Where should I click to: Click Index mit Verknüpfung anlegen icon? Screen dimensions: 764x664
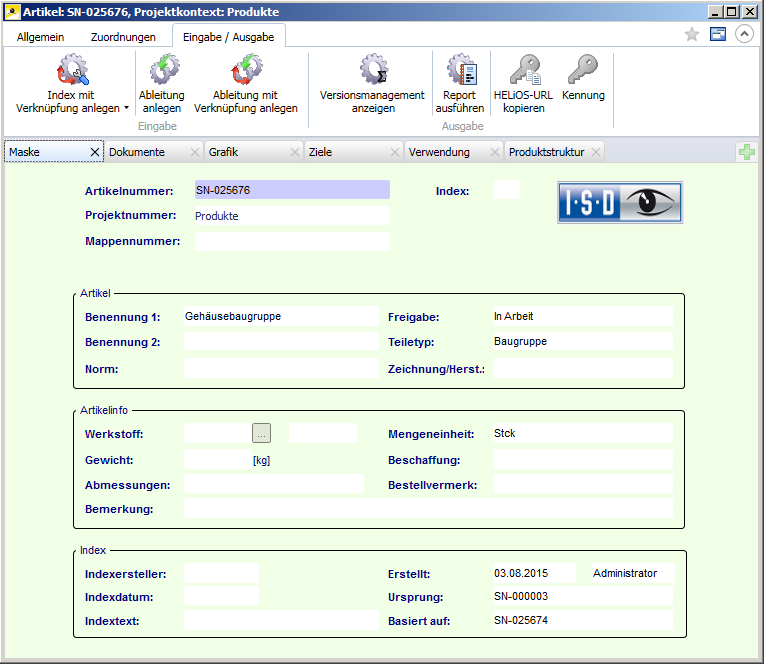pos(72,70)
